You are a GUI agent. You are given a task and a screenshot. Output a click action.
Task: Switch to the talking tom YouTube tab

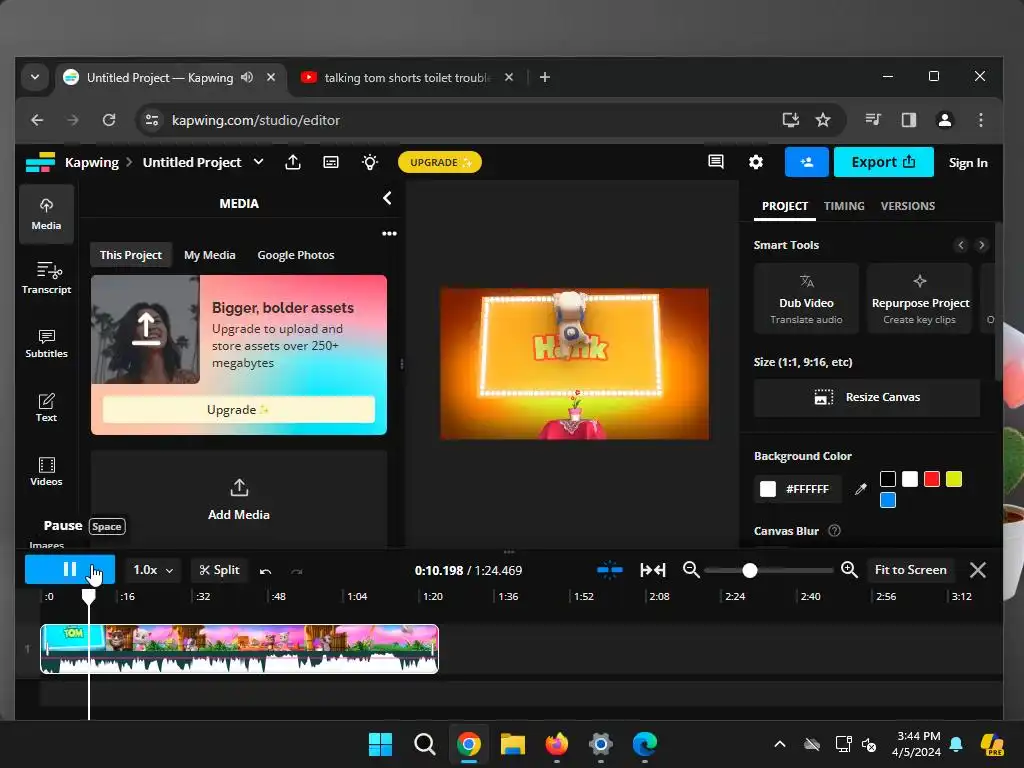pos(405,78)
